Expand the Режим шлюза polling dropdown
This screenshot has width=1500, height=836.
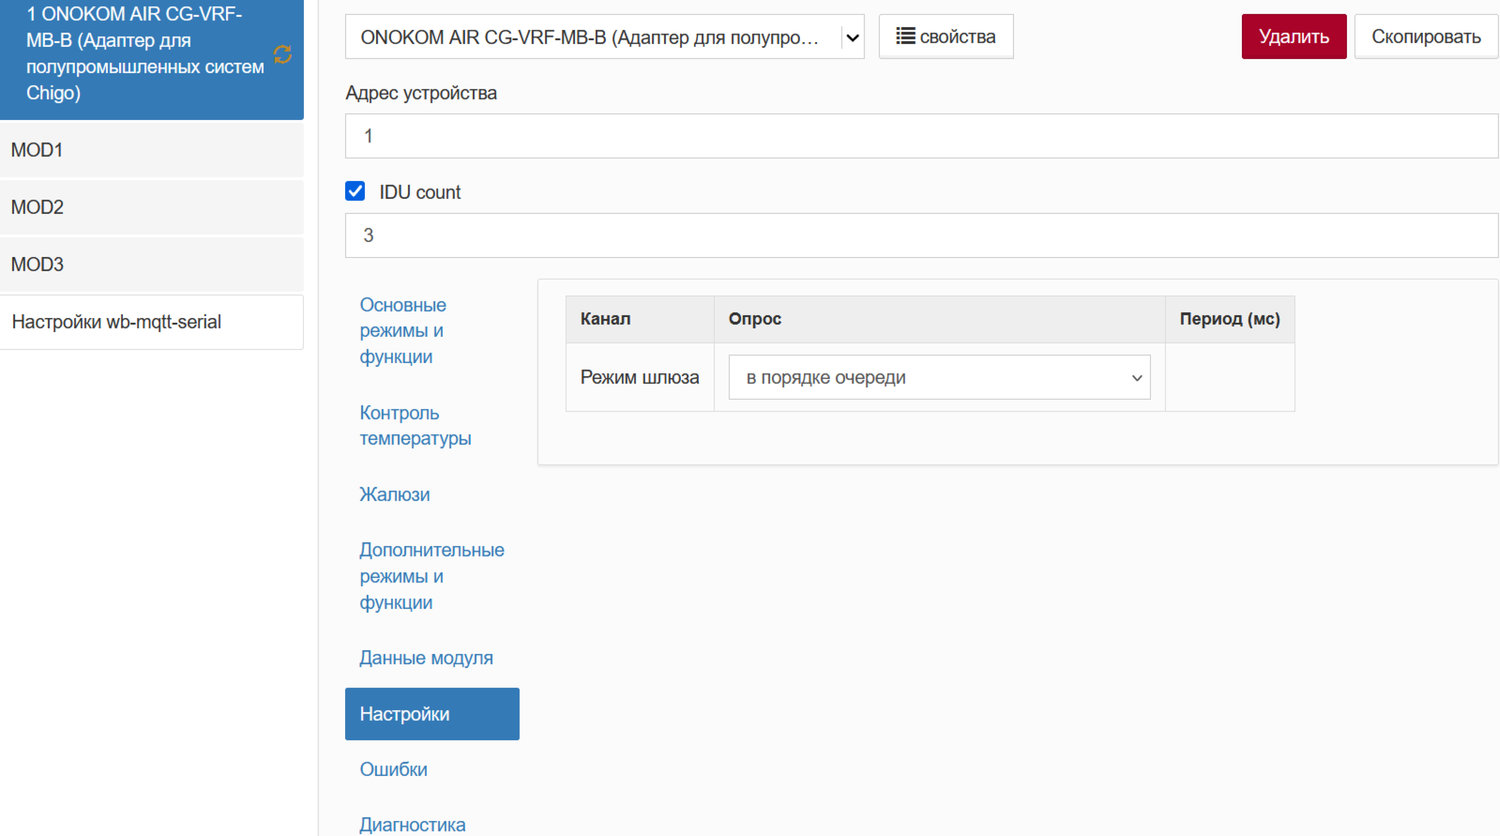[939, 377]
